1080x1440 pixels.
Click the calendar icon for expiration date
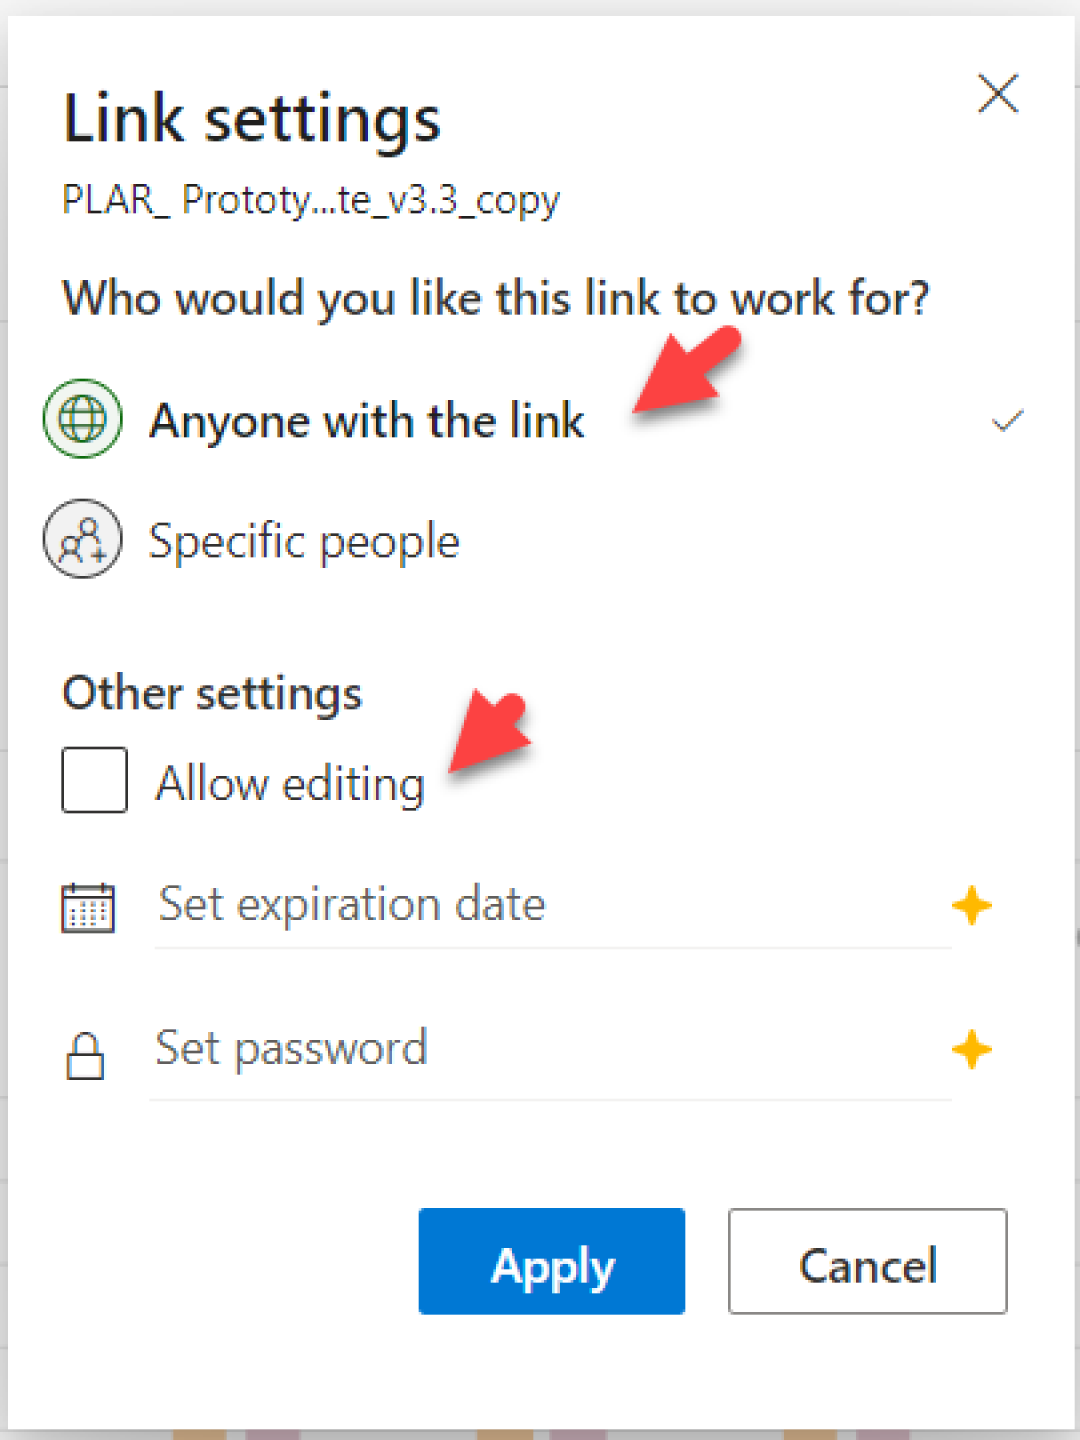pos(89,906)
